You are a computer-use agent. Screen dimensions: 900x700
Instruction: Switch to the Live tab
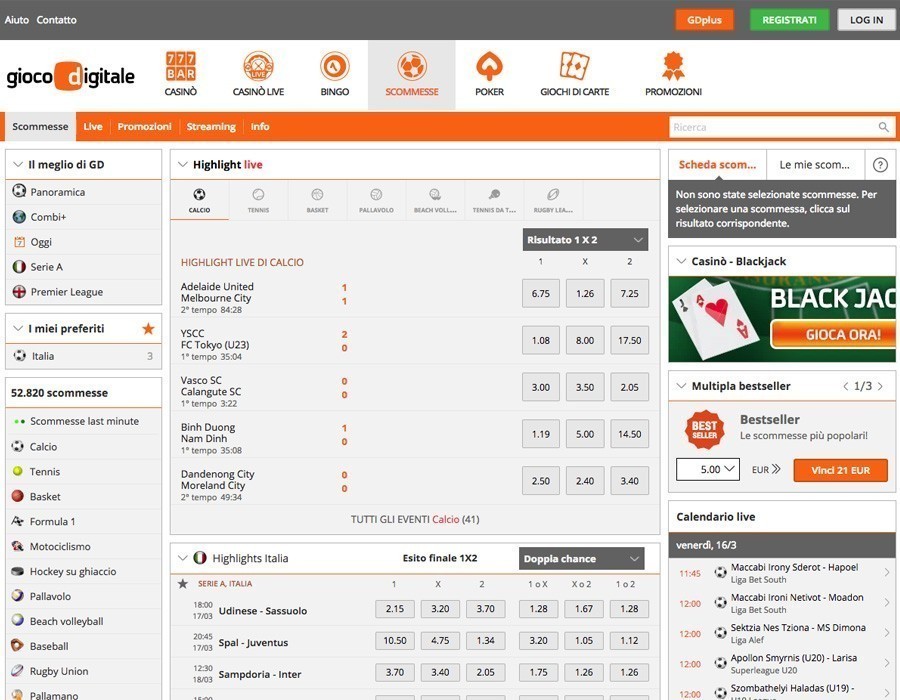(93, 127)
